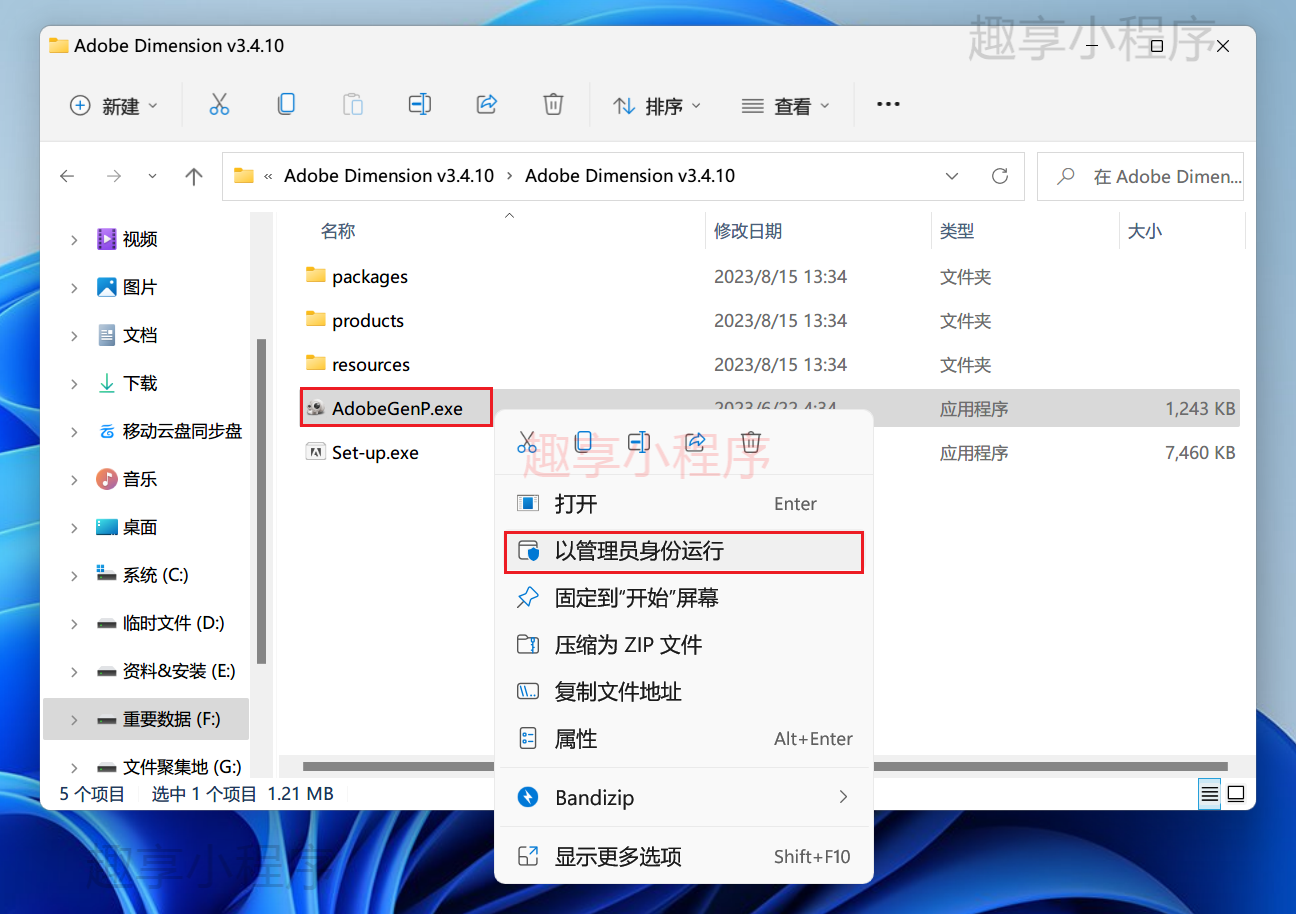The image size is (1296, 914).
Task: Sort by the 大小 column header
Action: coord(1144,231)
